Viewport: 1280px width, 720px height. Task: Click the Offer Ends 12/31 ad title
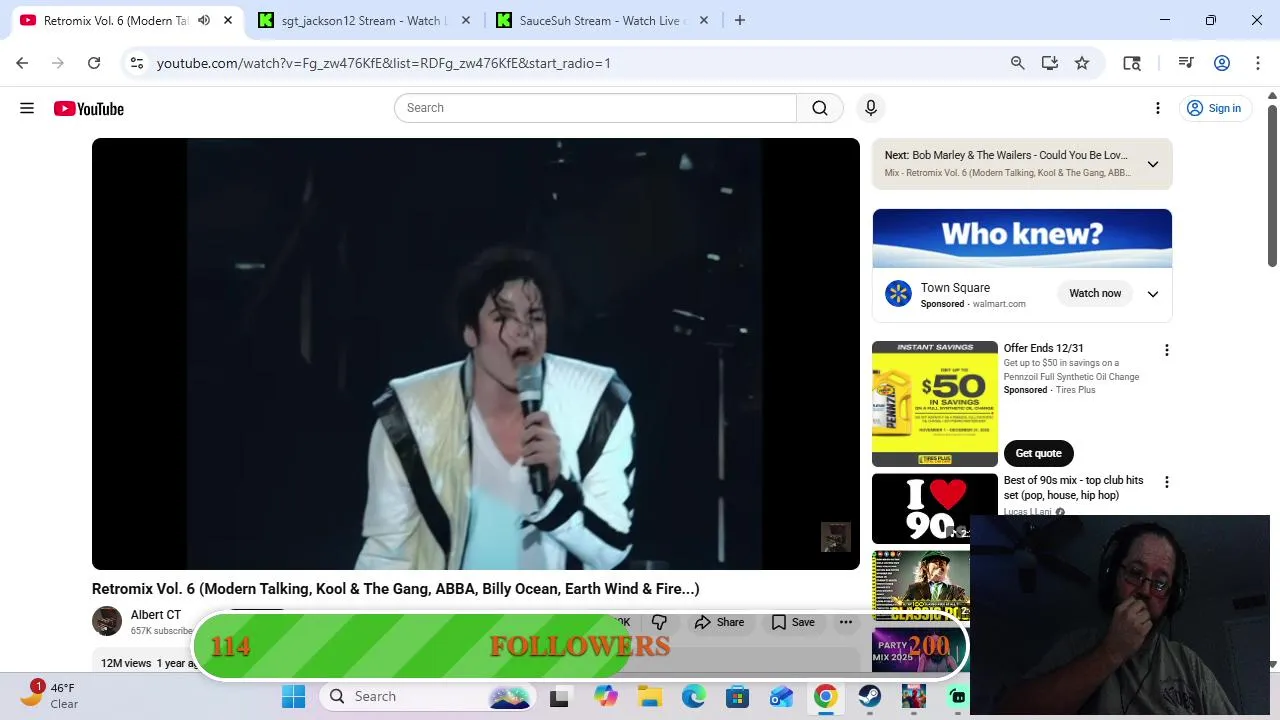coord(1043,348)
